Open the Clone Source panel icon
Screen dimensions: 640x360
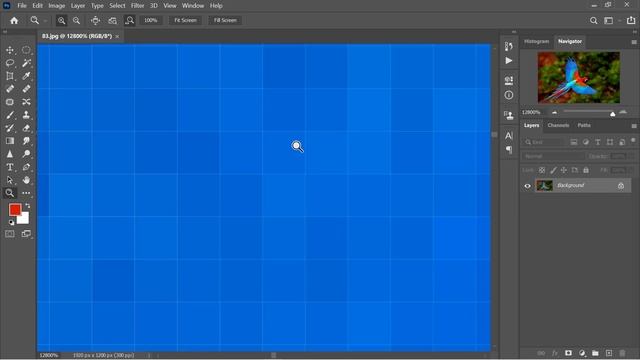point(509,115)
